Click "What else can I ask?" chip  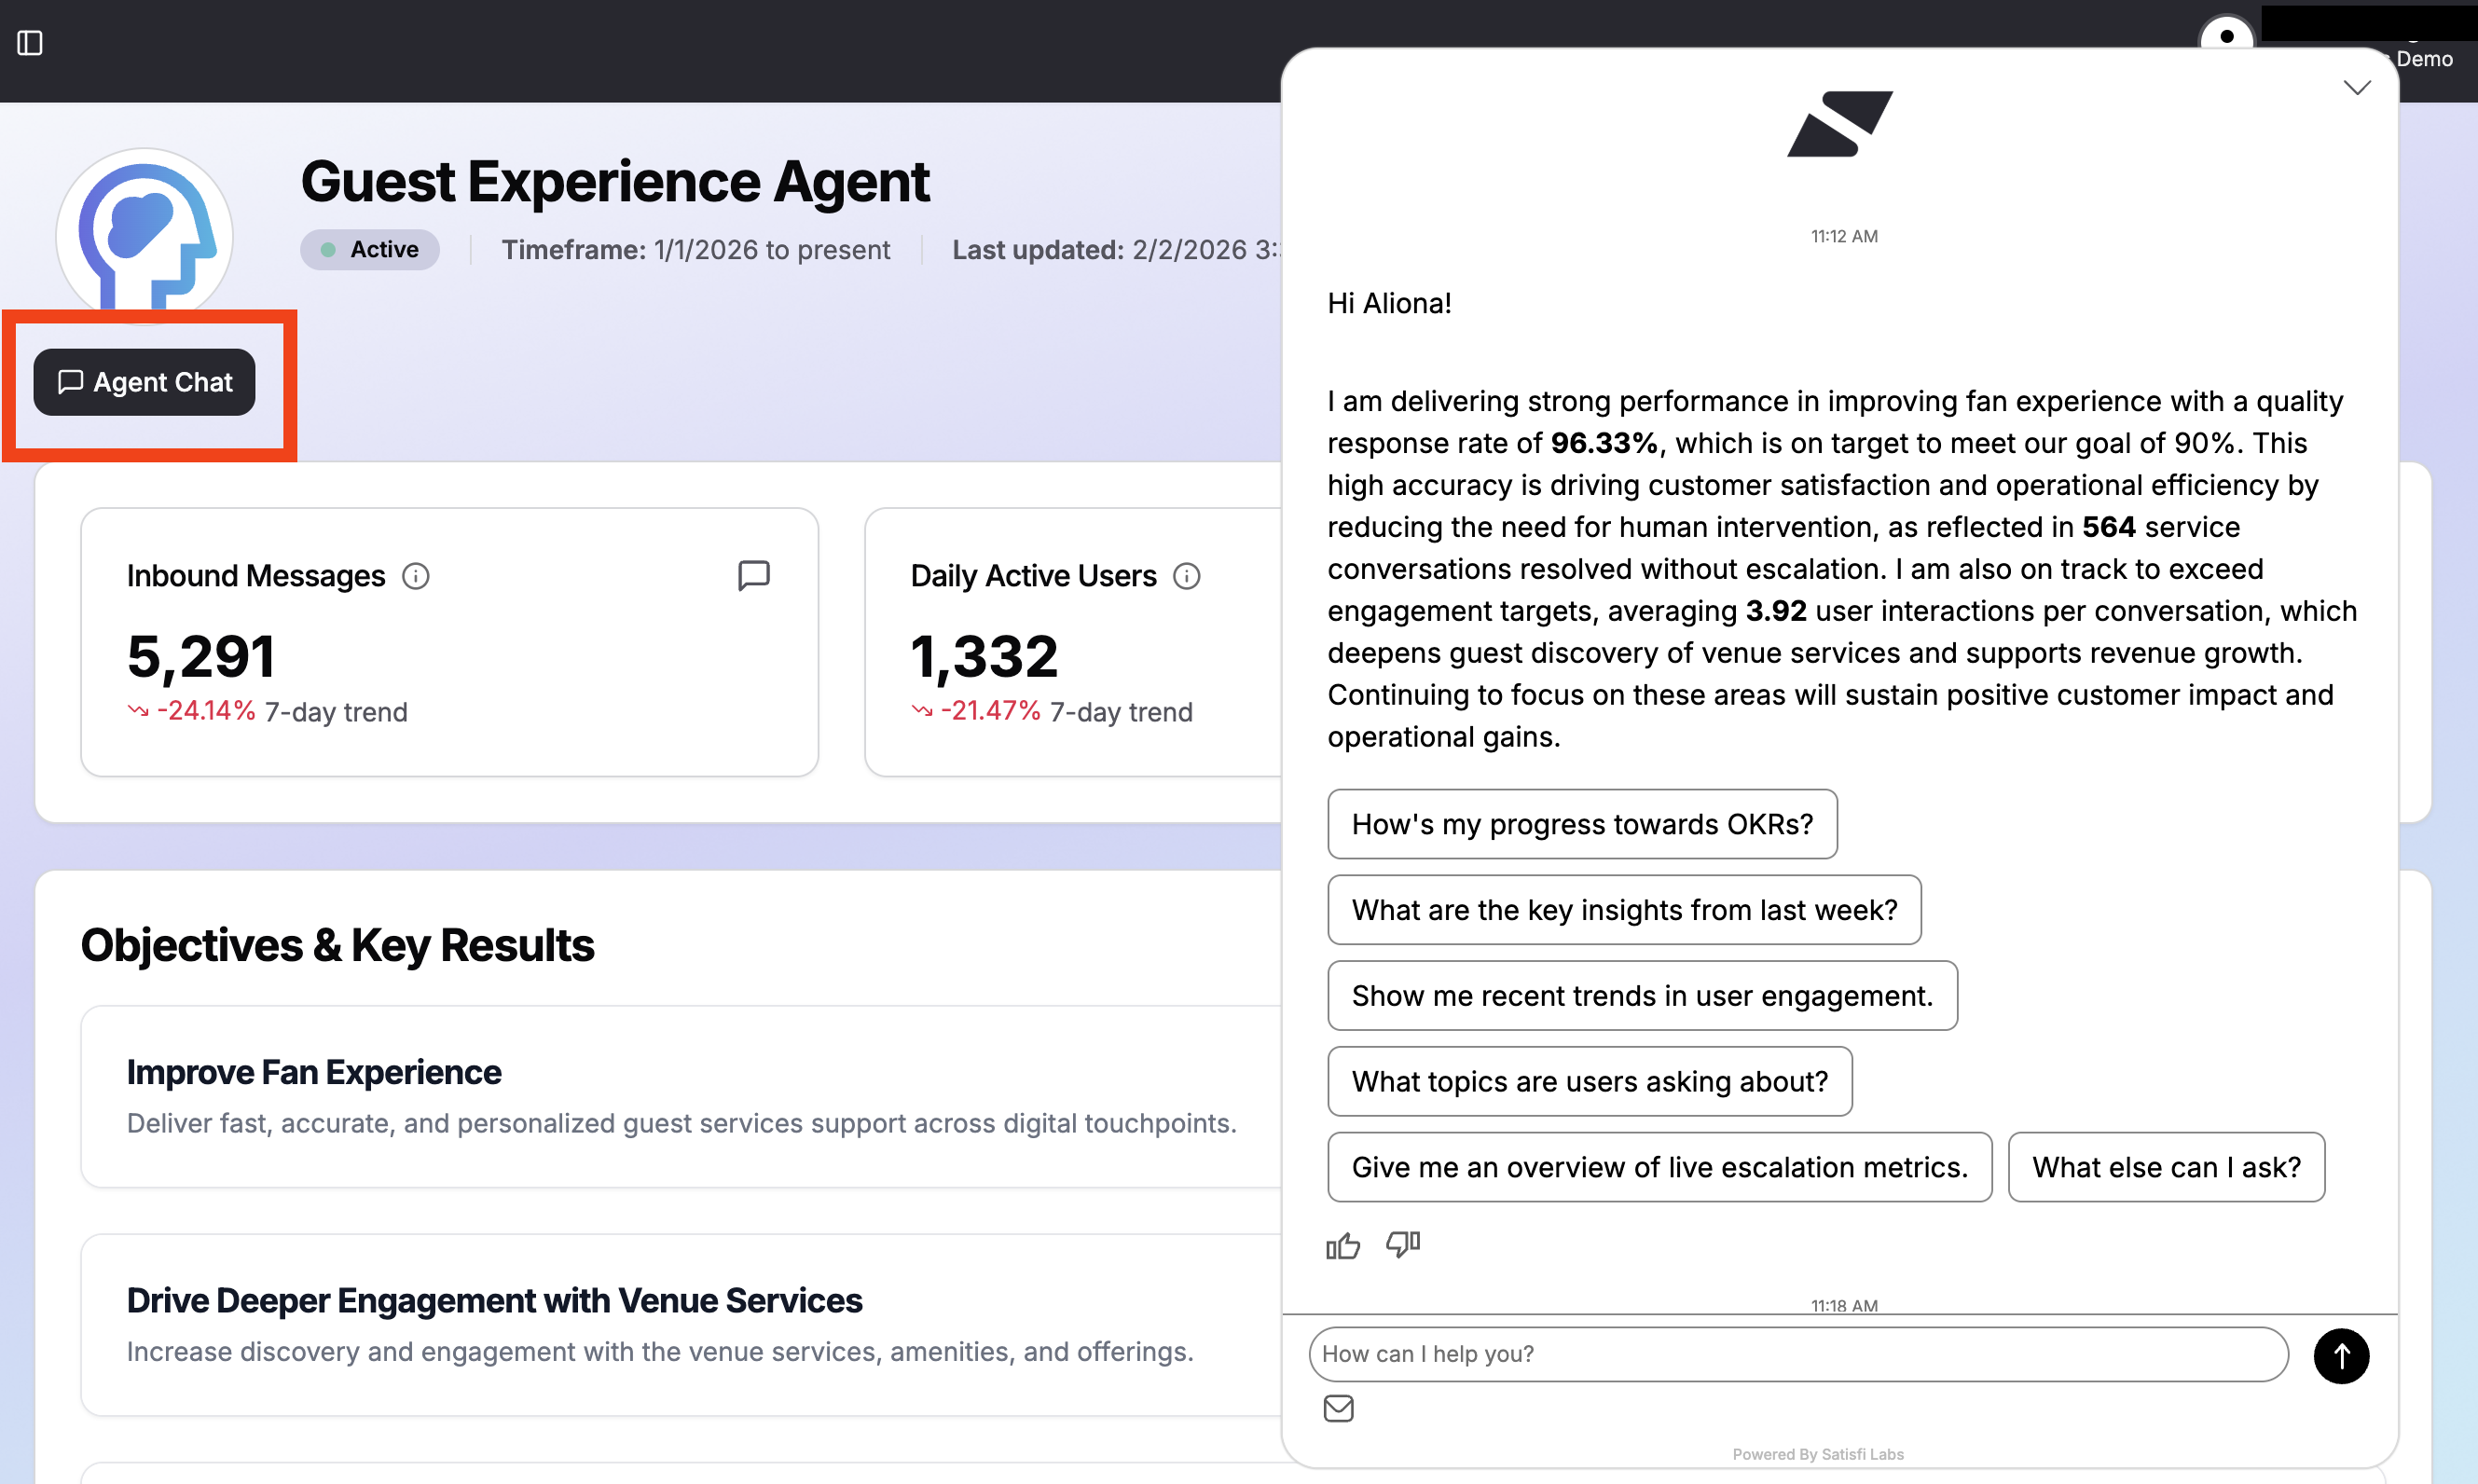2166,1167
